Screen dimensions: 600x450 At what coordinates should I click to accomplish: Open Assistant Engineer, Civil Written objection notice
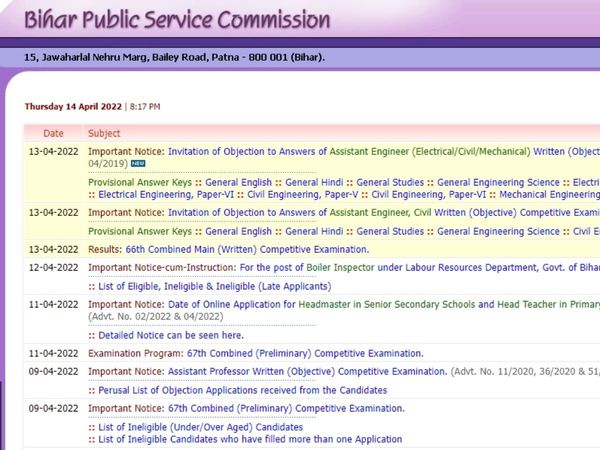(384, 213)
